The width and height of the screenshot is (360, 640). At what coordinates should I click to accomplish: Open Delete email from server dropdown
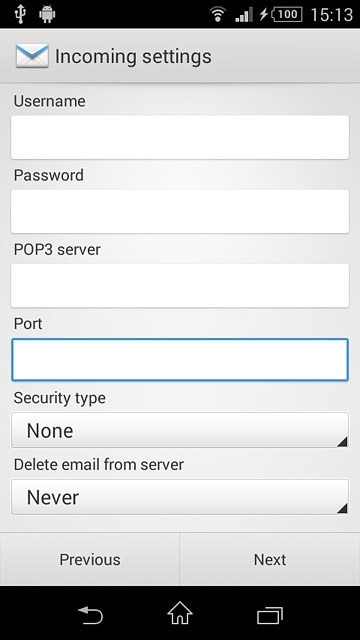[180, 497]
